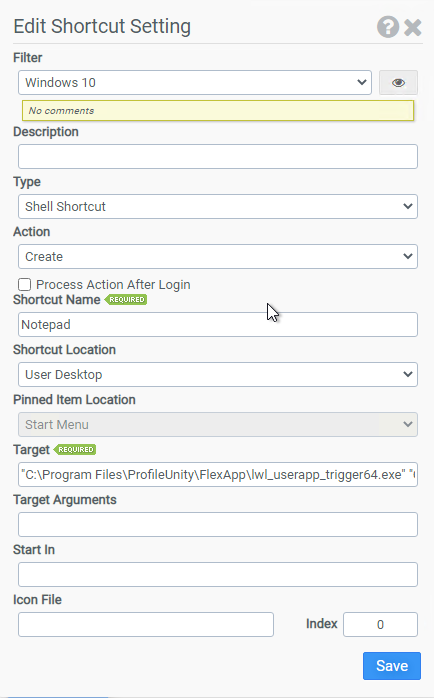Image resolution: width=434 pixels, height=698 pixels.
Task: Enable Process Action After Login checkbox
Action: [x=24, y=284]
